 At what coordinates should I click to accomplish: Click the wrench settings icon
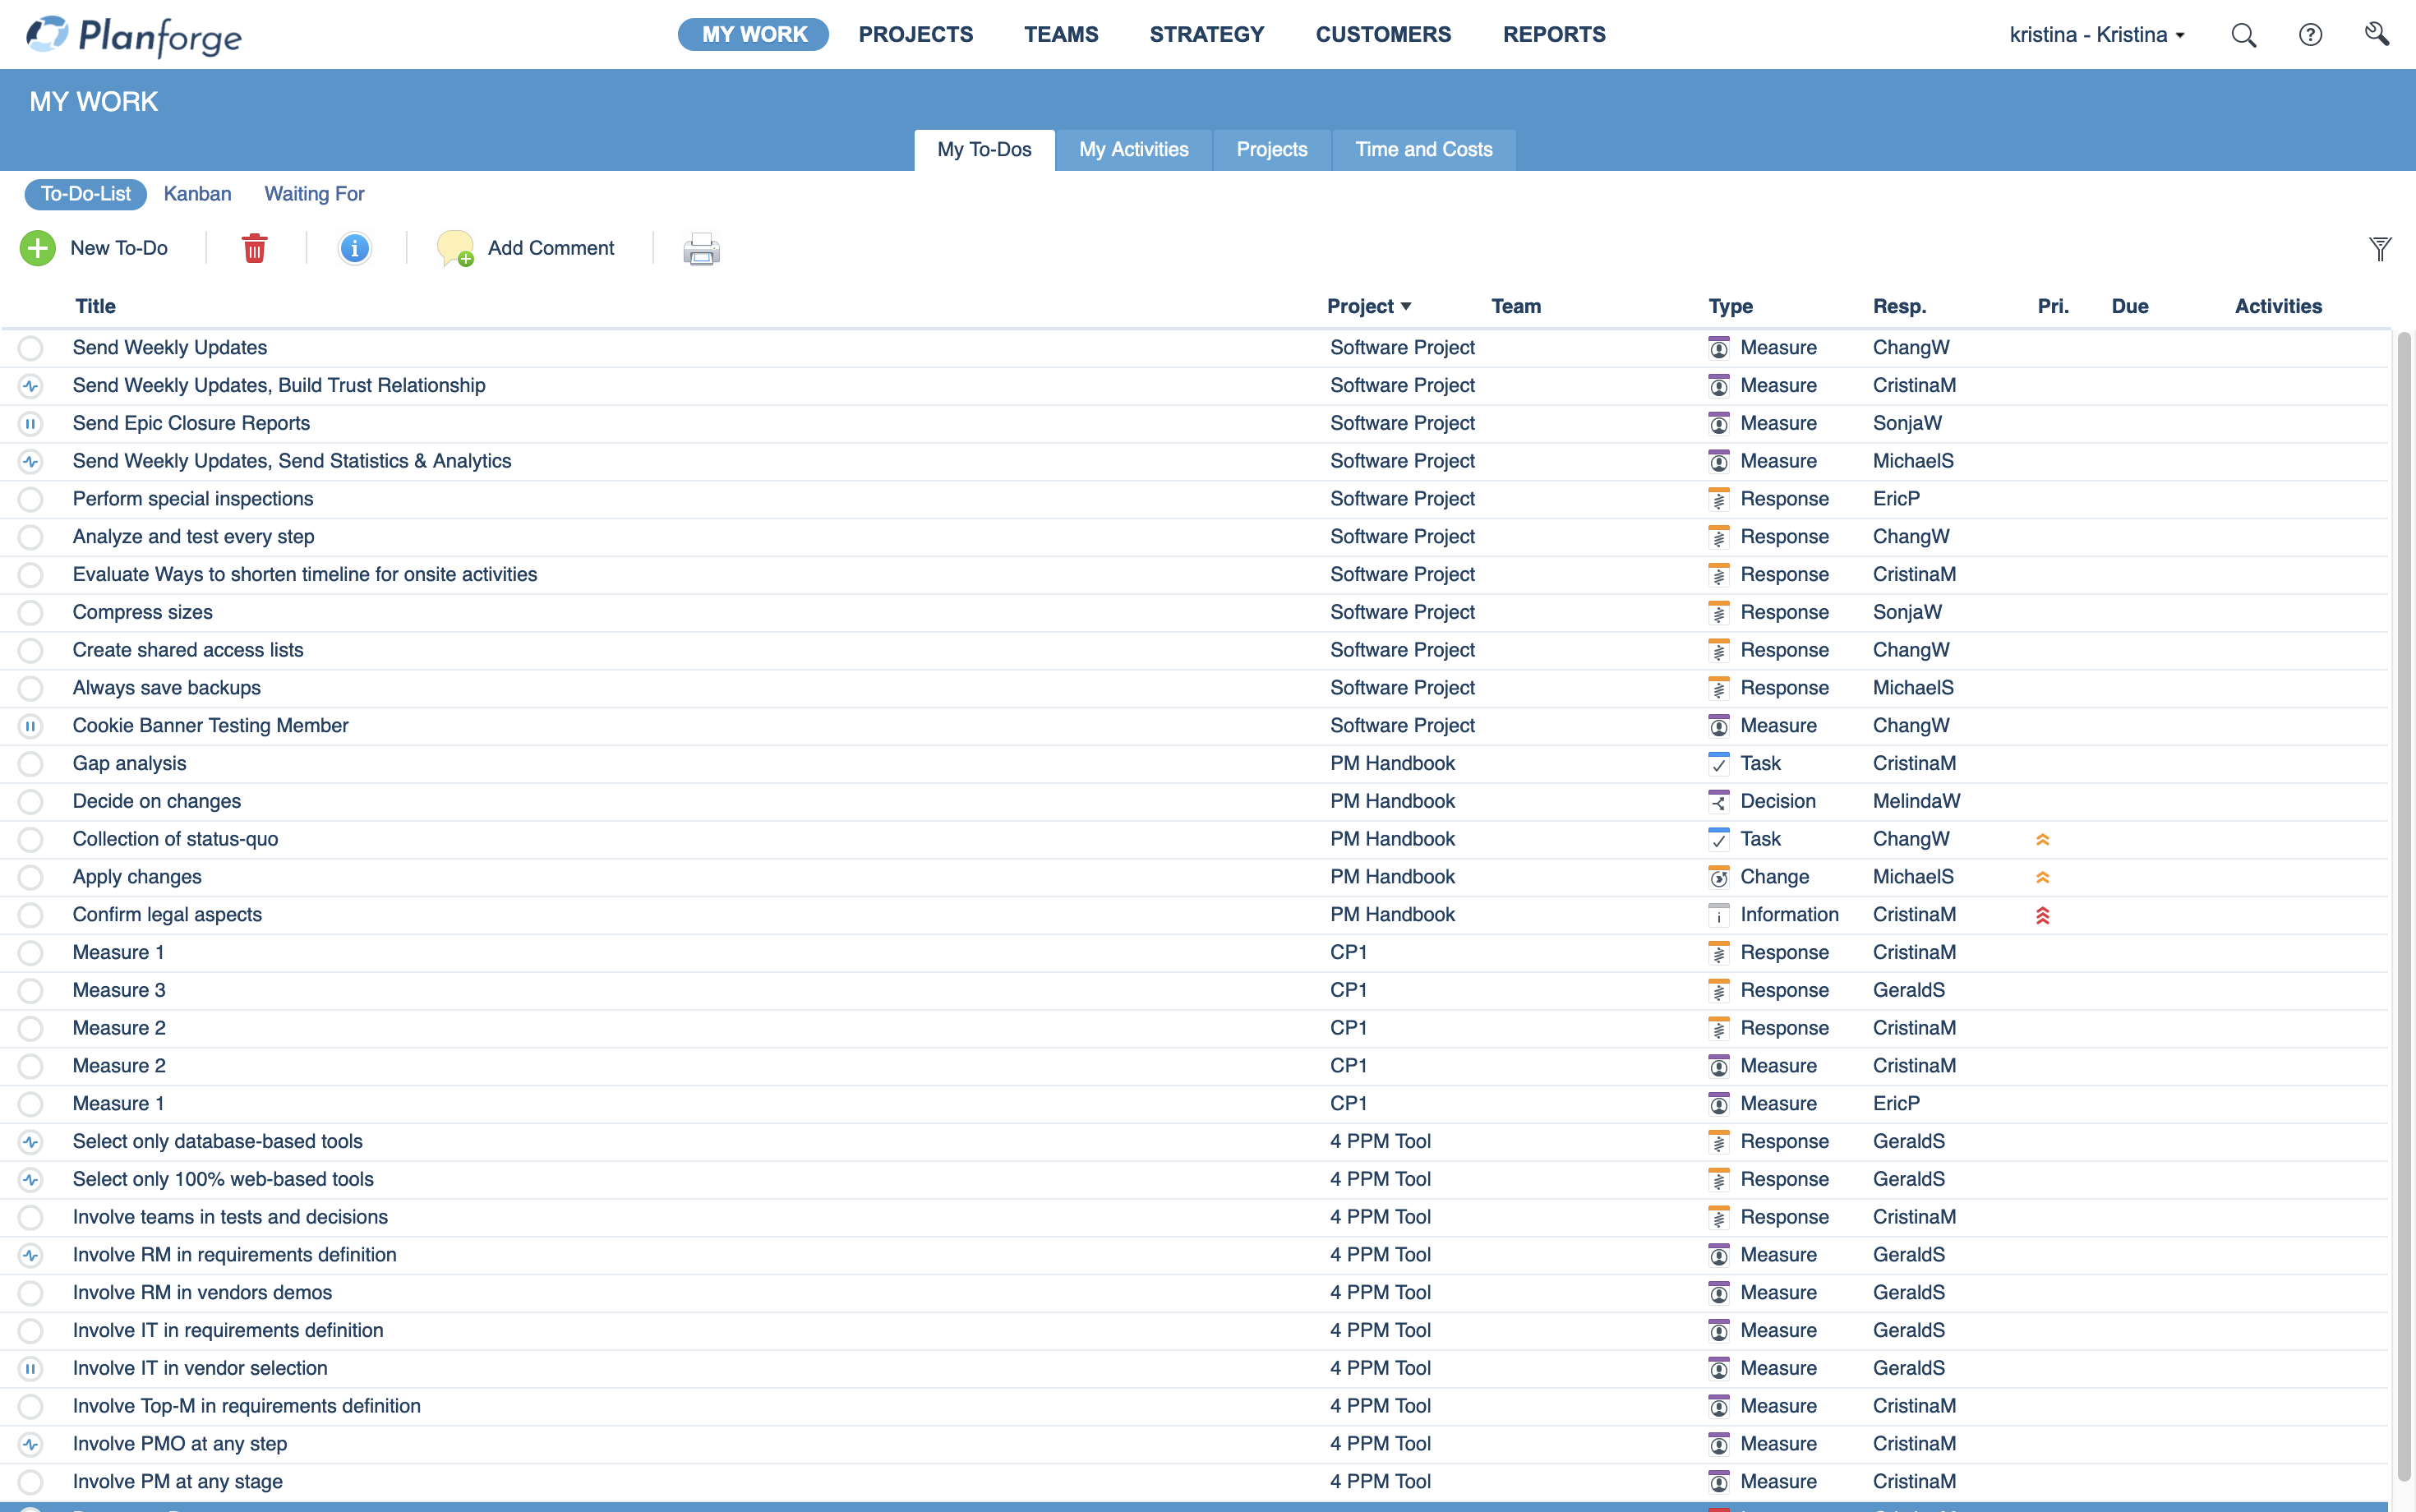click(x=2377, y=35)
